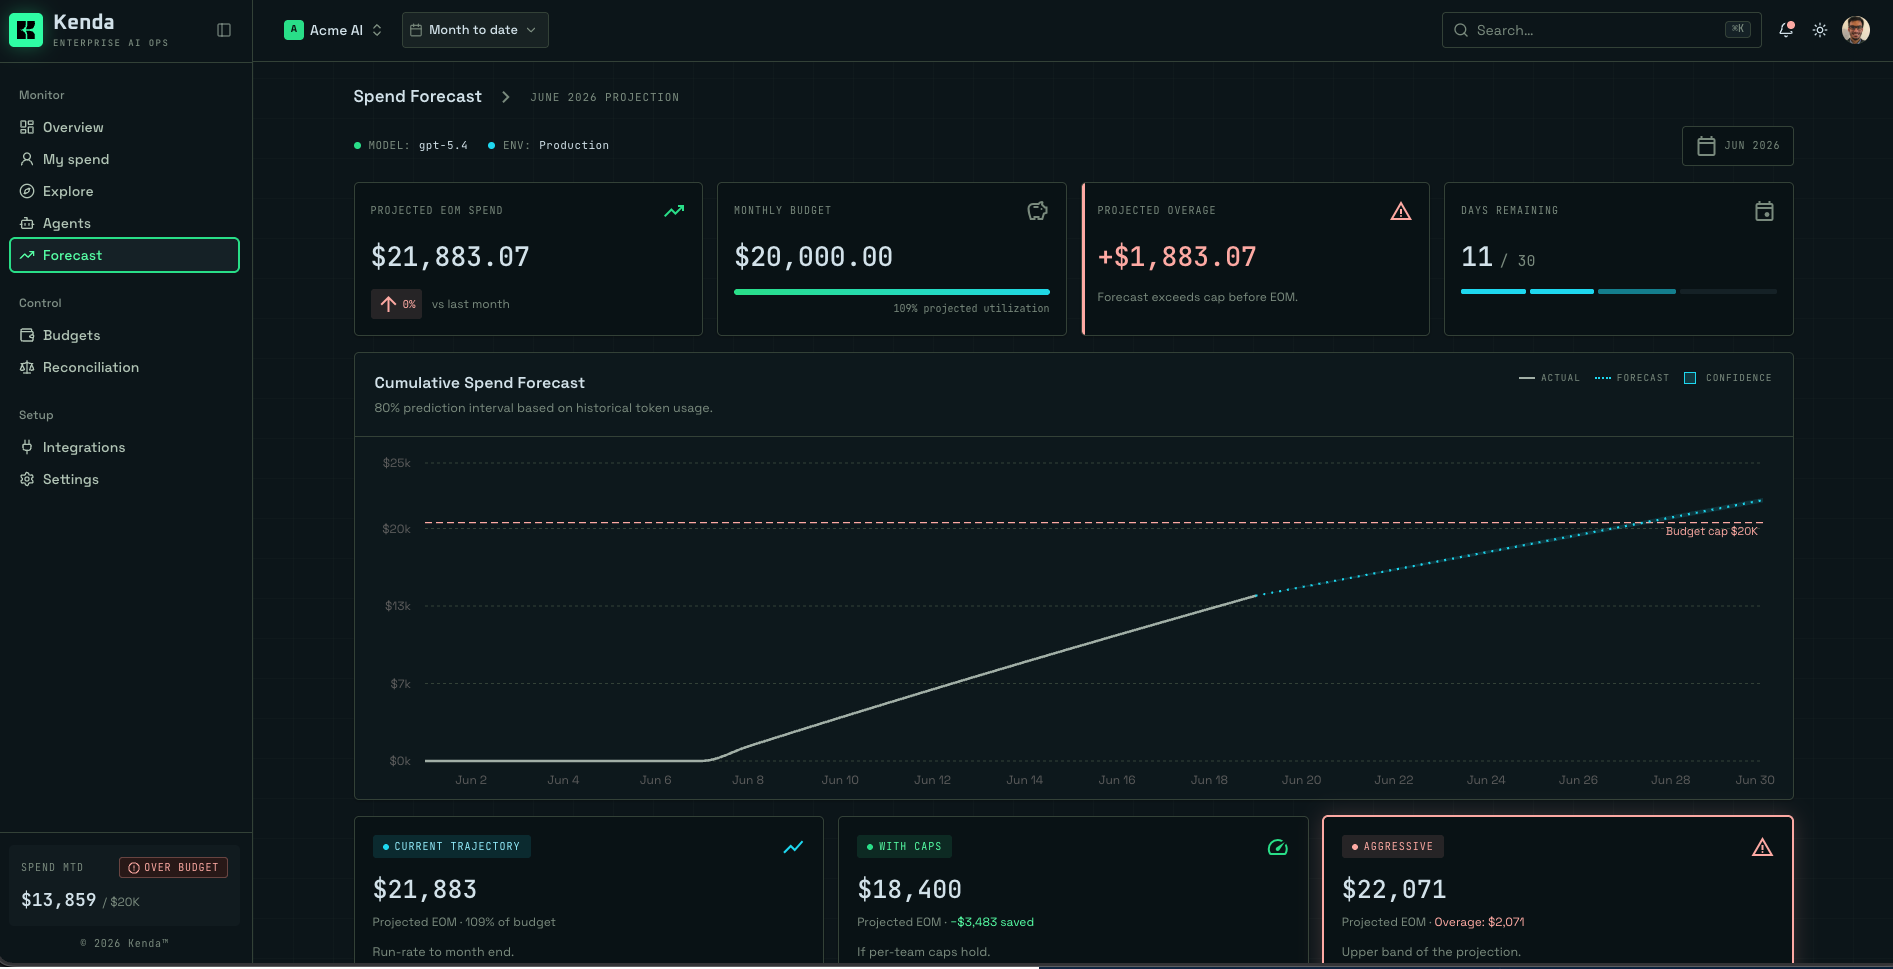Open the Month to date dropdown
Image resolution: width=1893 pixels, height=969 pixels.
[475, 30]
